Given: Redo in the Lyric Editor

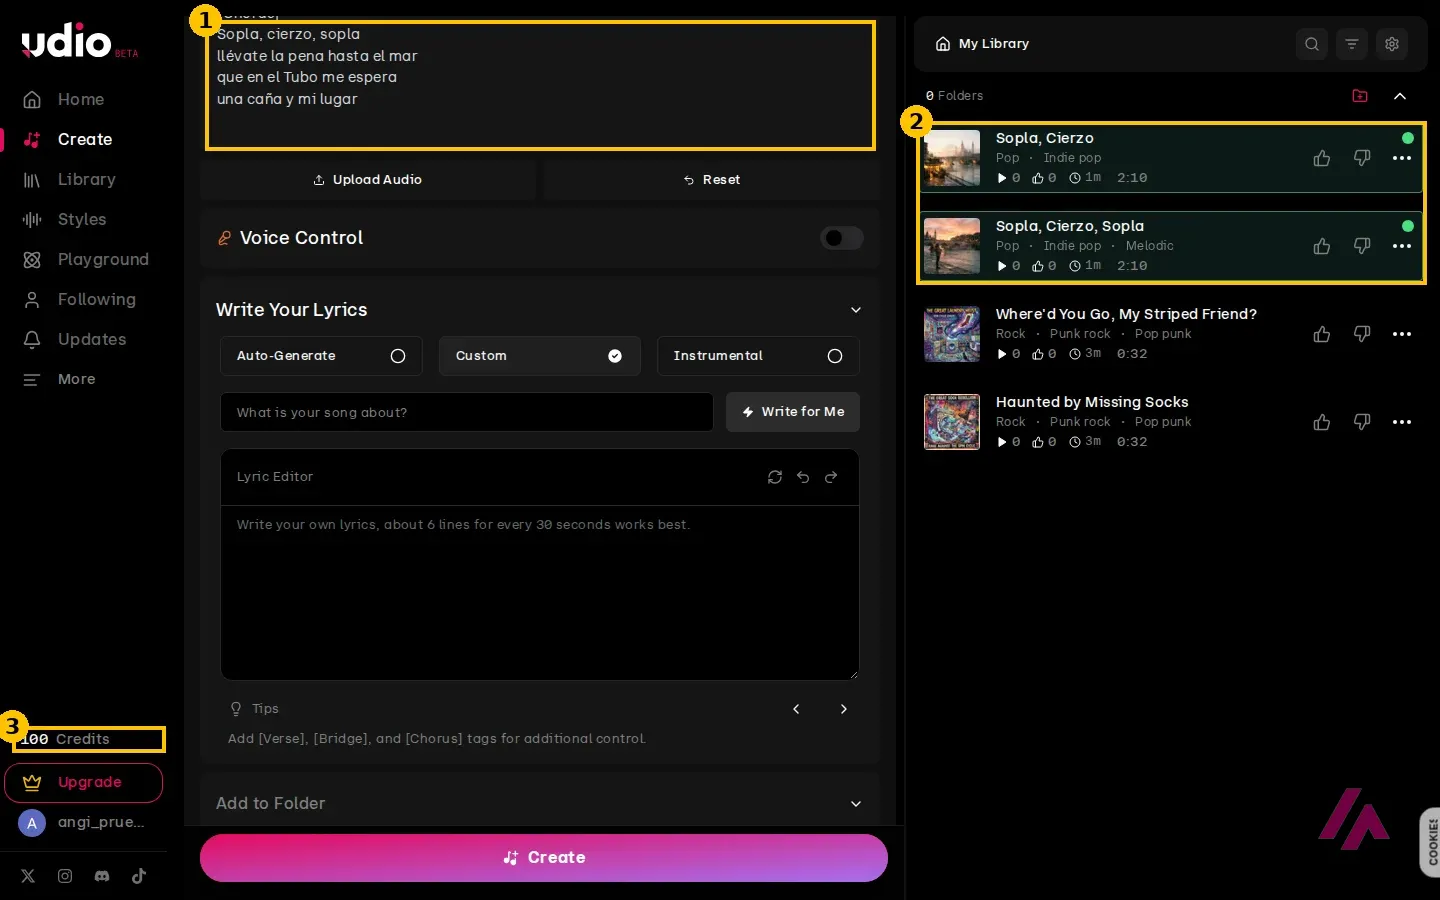Looking at the screenshot, I should pos(831,477).
